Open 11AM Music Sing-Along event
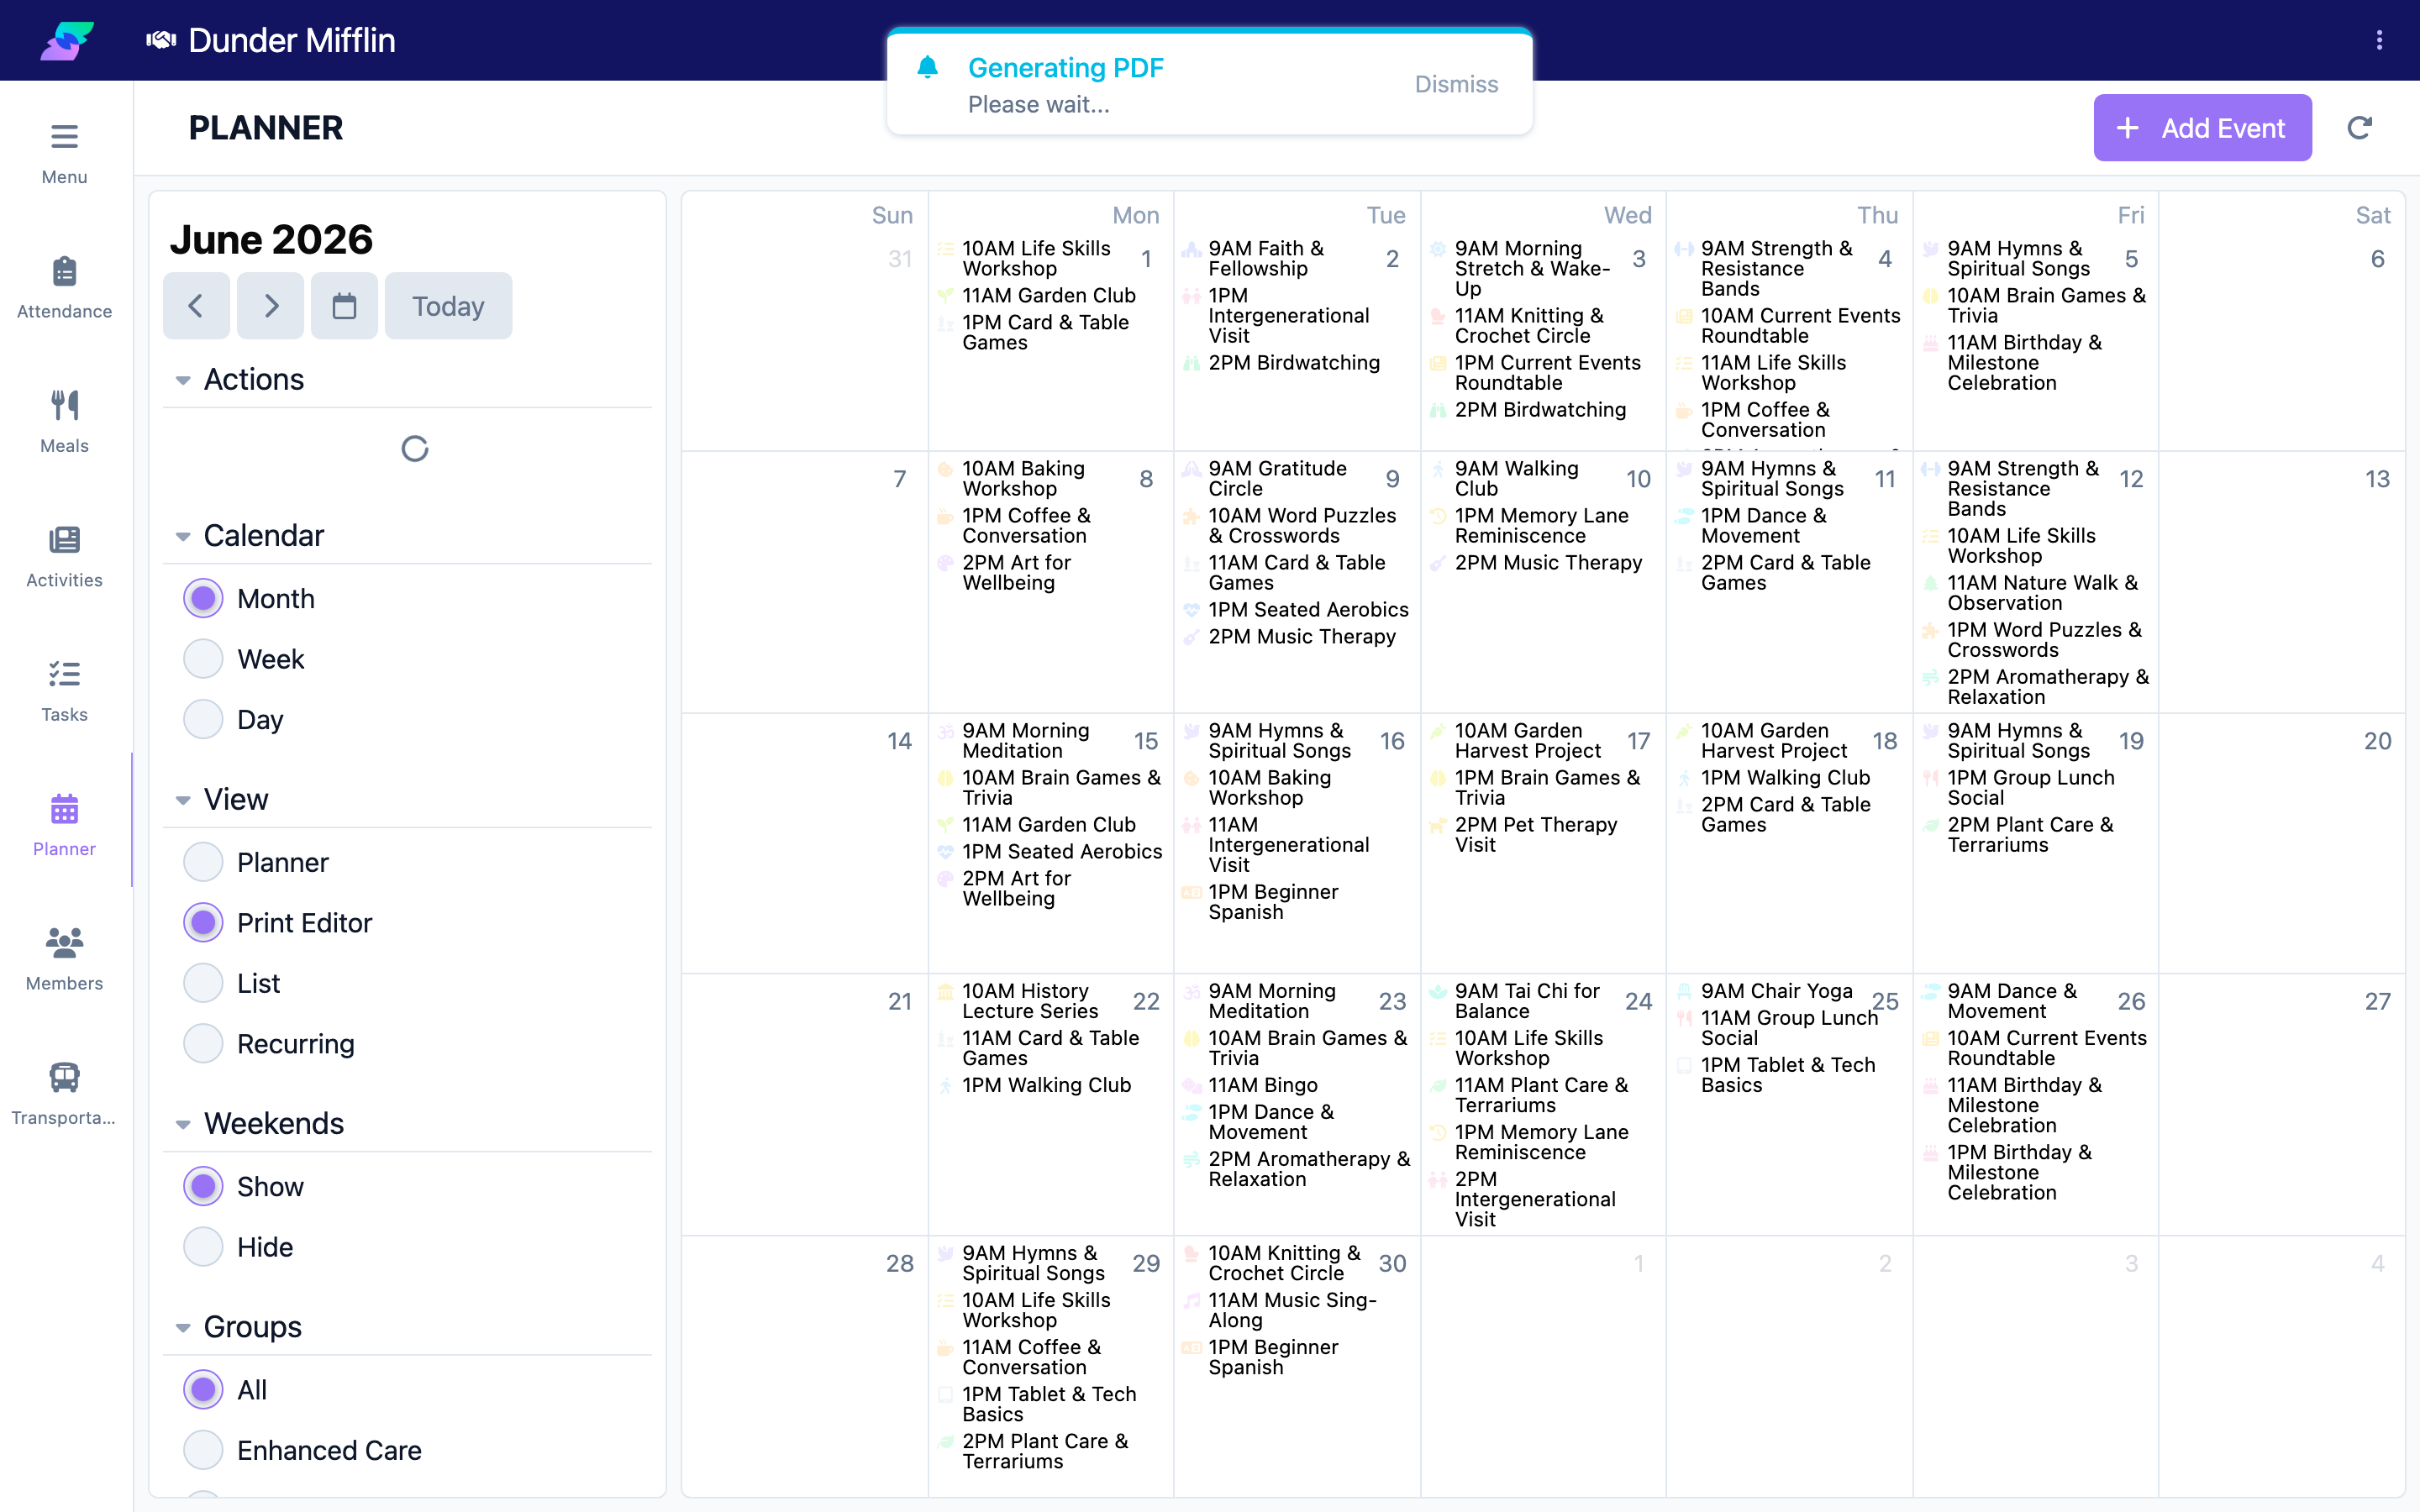 click(1292, 1310)
